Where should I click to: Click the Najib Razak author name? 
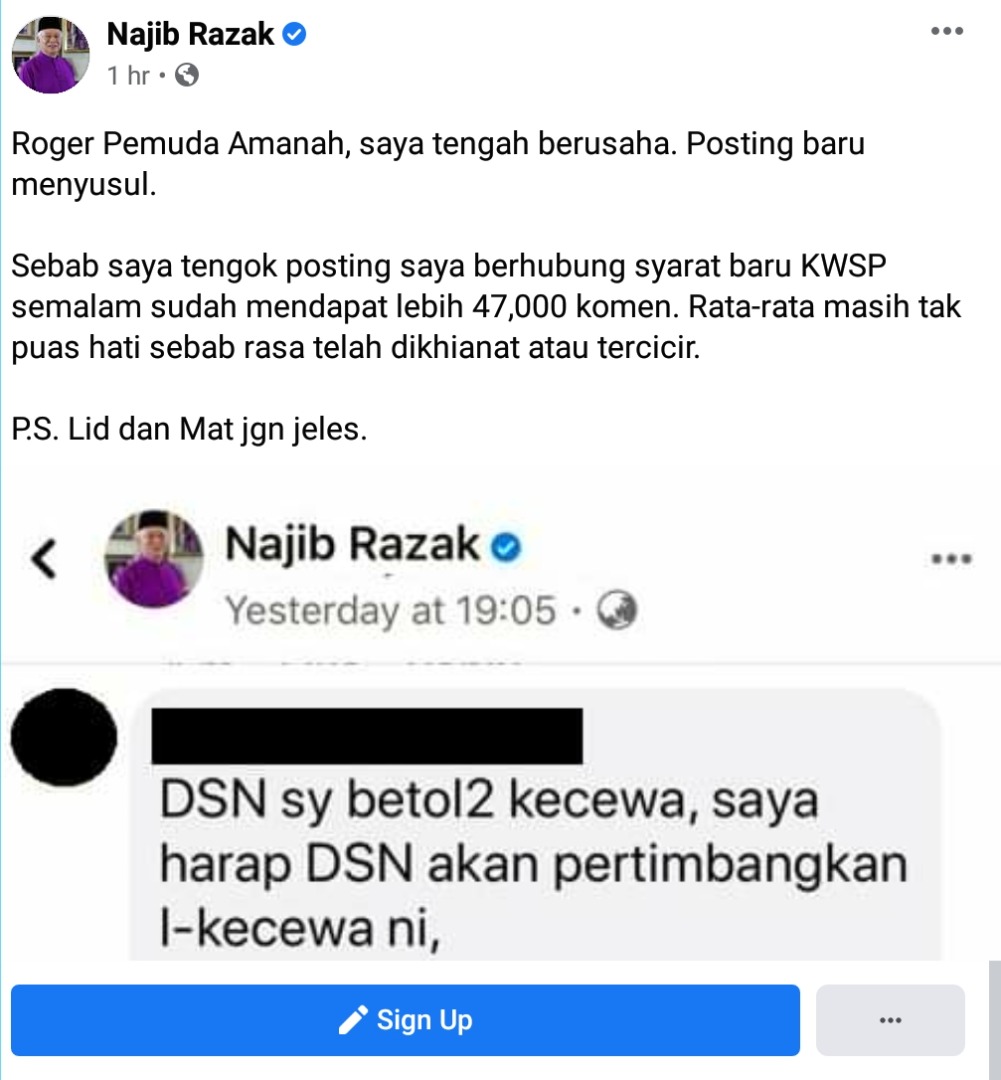click(190, 34)
